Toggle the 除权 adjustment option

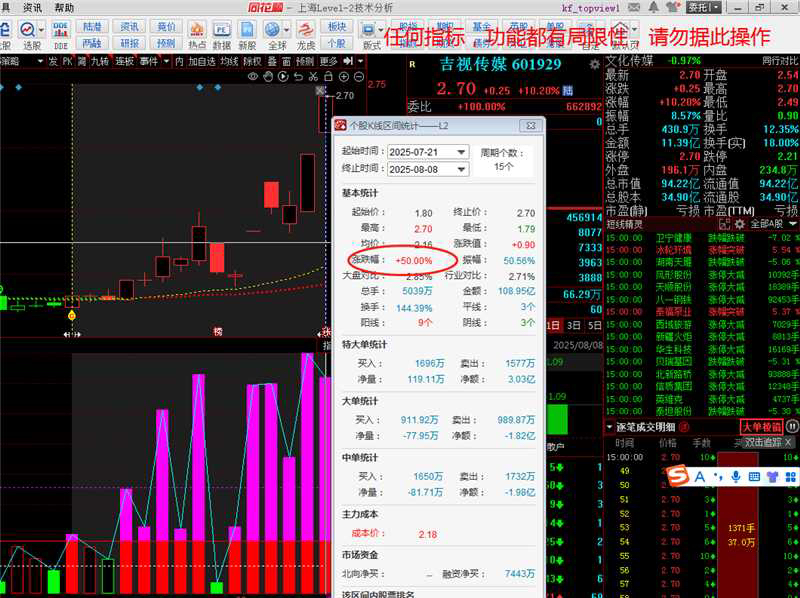tap(252, 61)
